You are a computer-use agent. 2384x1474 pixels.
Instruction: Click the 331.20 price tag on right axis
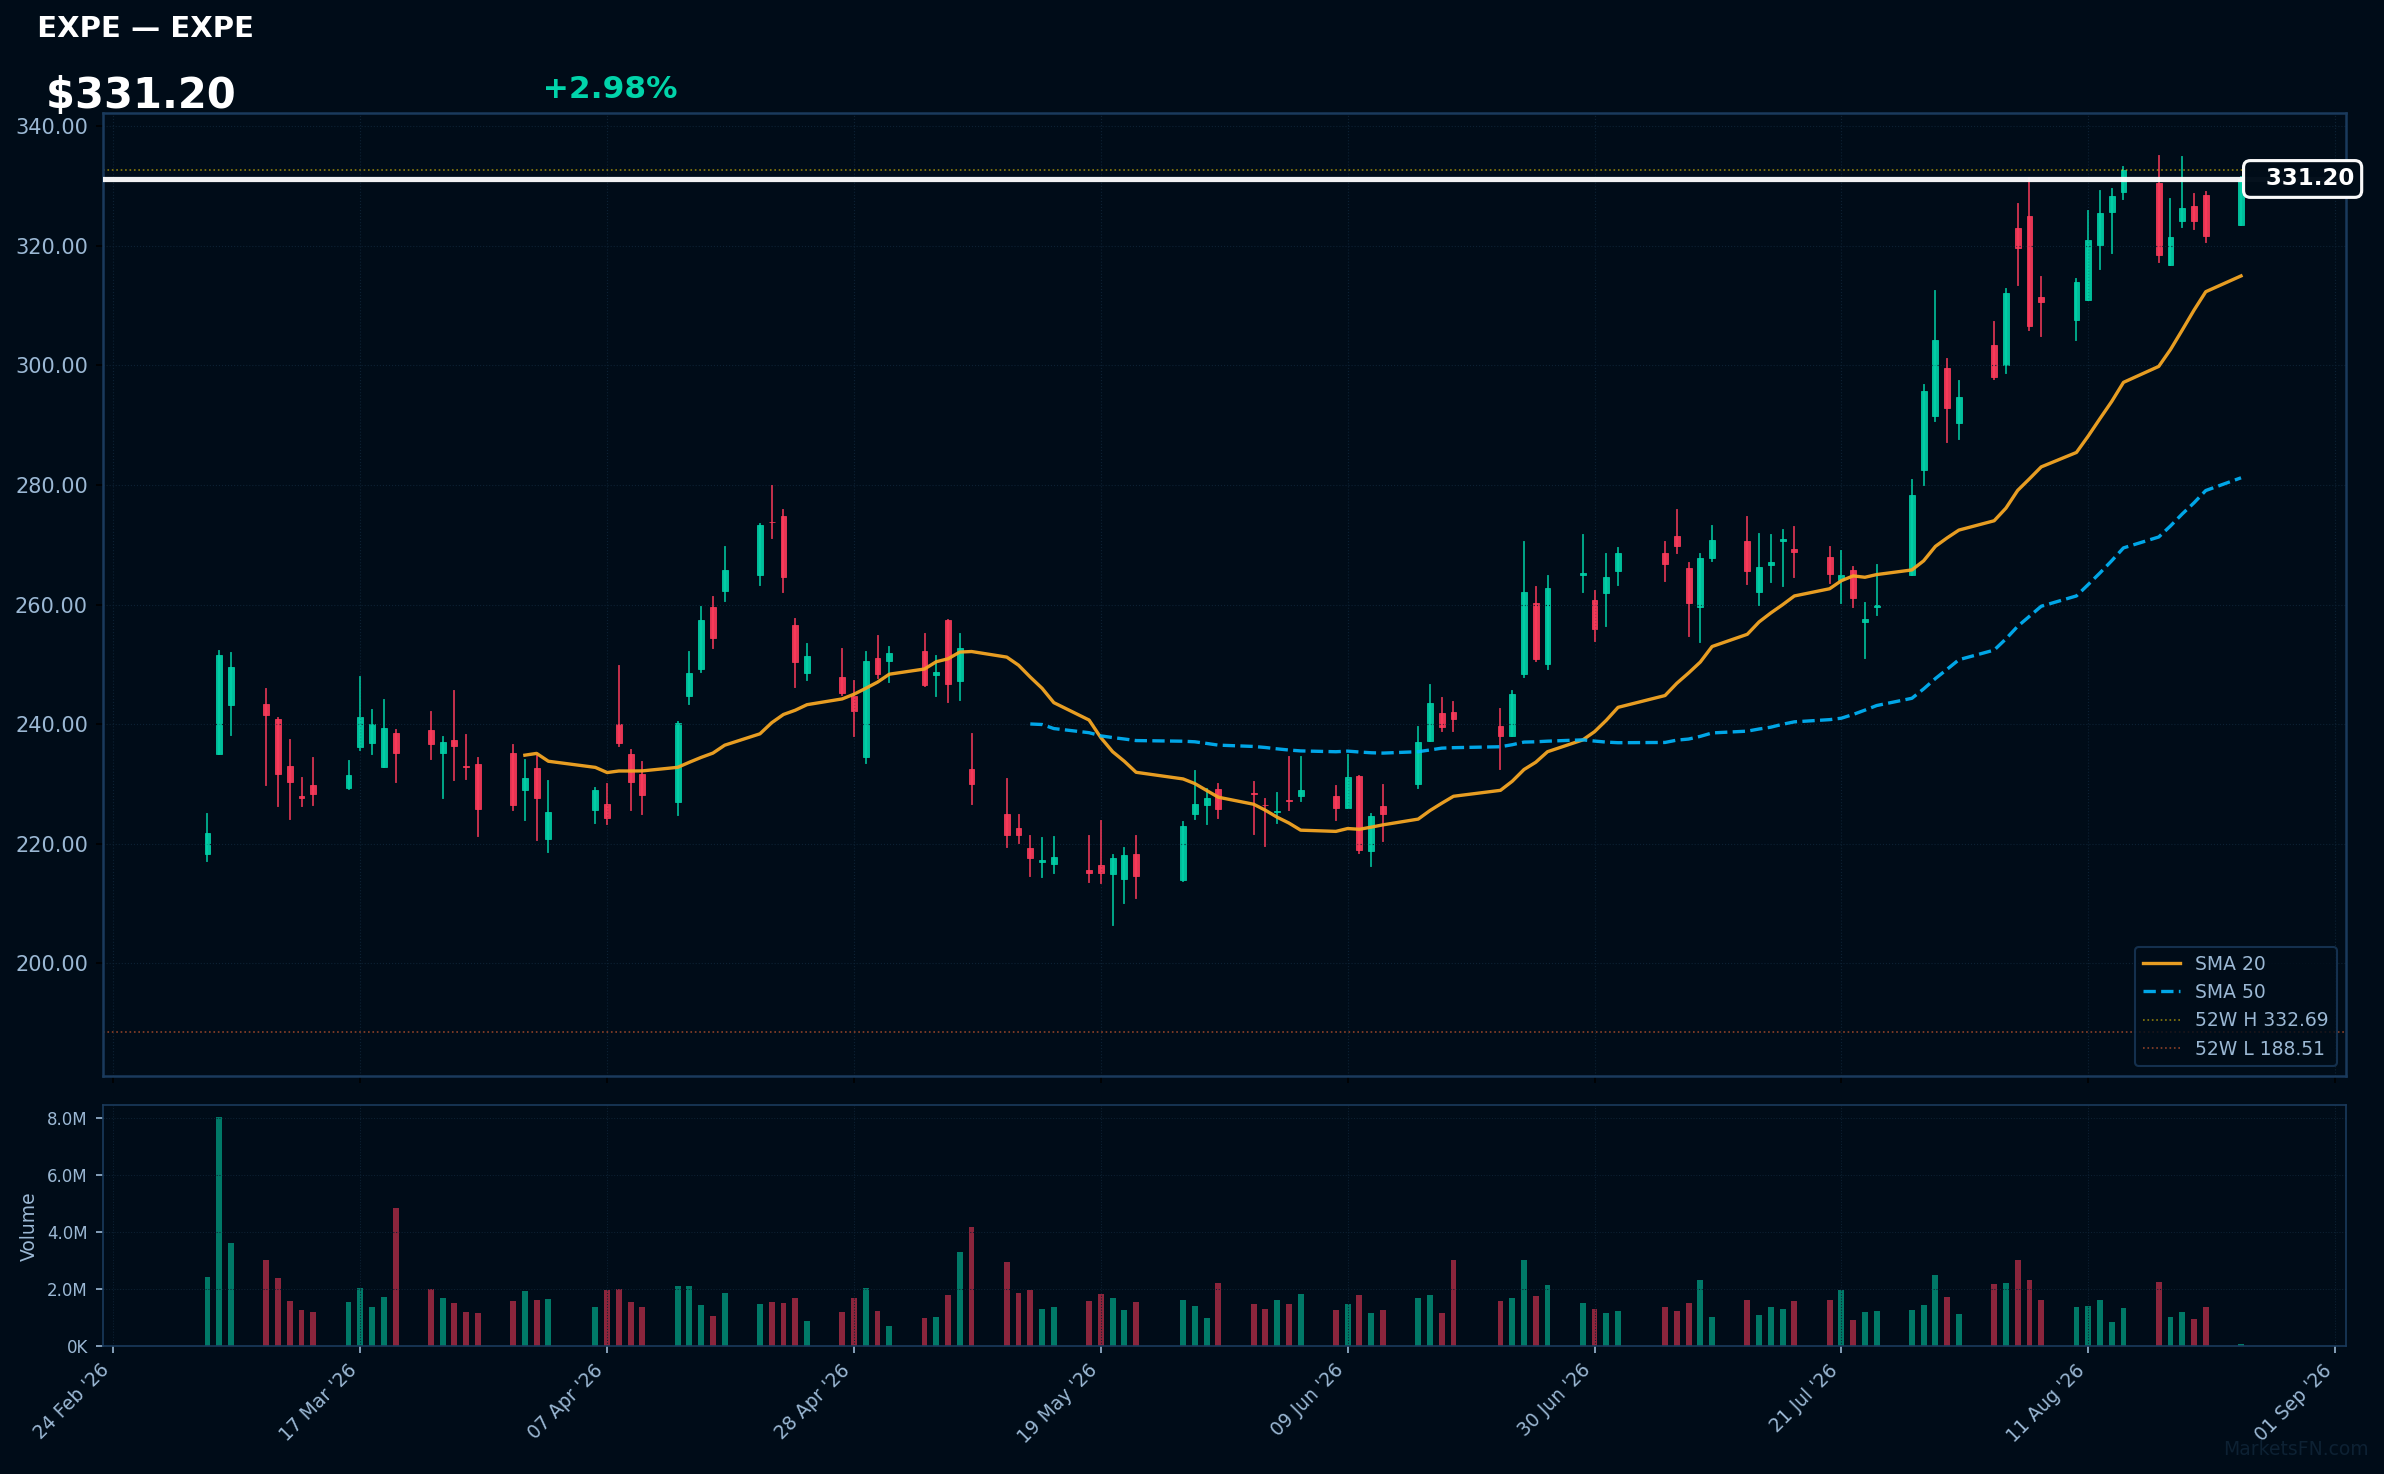point(2302,178)
